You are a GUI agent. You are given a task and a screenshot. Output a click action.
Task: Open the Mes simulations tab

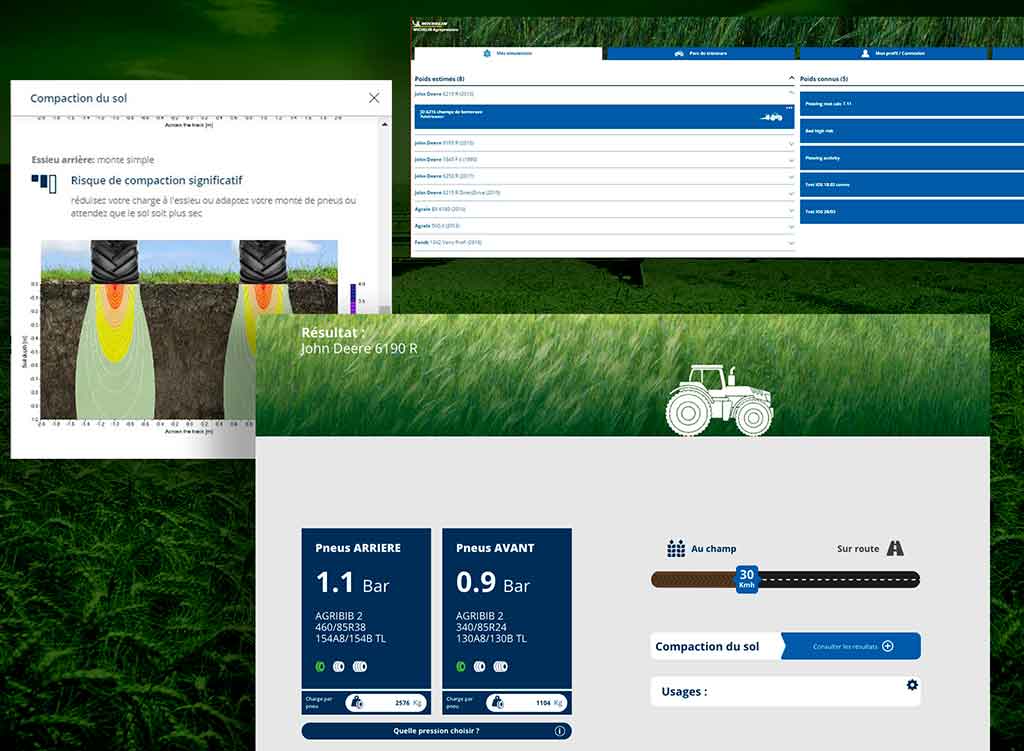point(508,54)
